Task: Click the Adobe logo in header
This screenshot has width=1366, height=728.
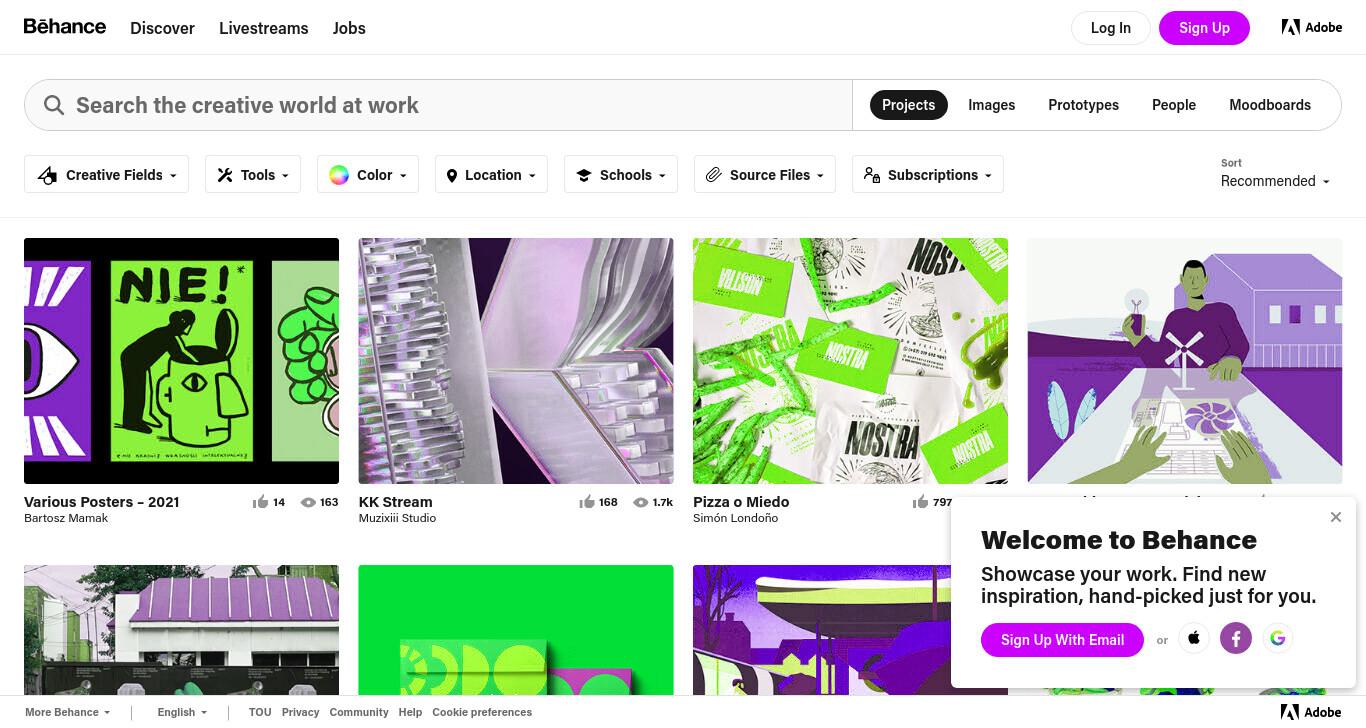Action: pos(1312,27)
